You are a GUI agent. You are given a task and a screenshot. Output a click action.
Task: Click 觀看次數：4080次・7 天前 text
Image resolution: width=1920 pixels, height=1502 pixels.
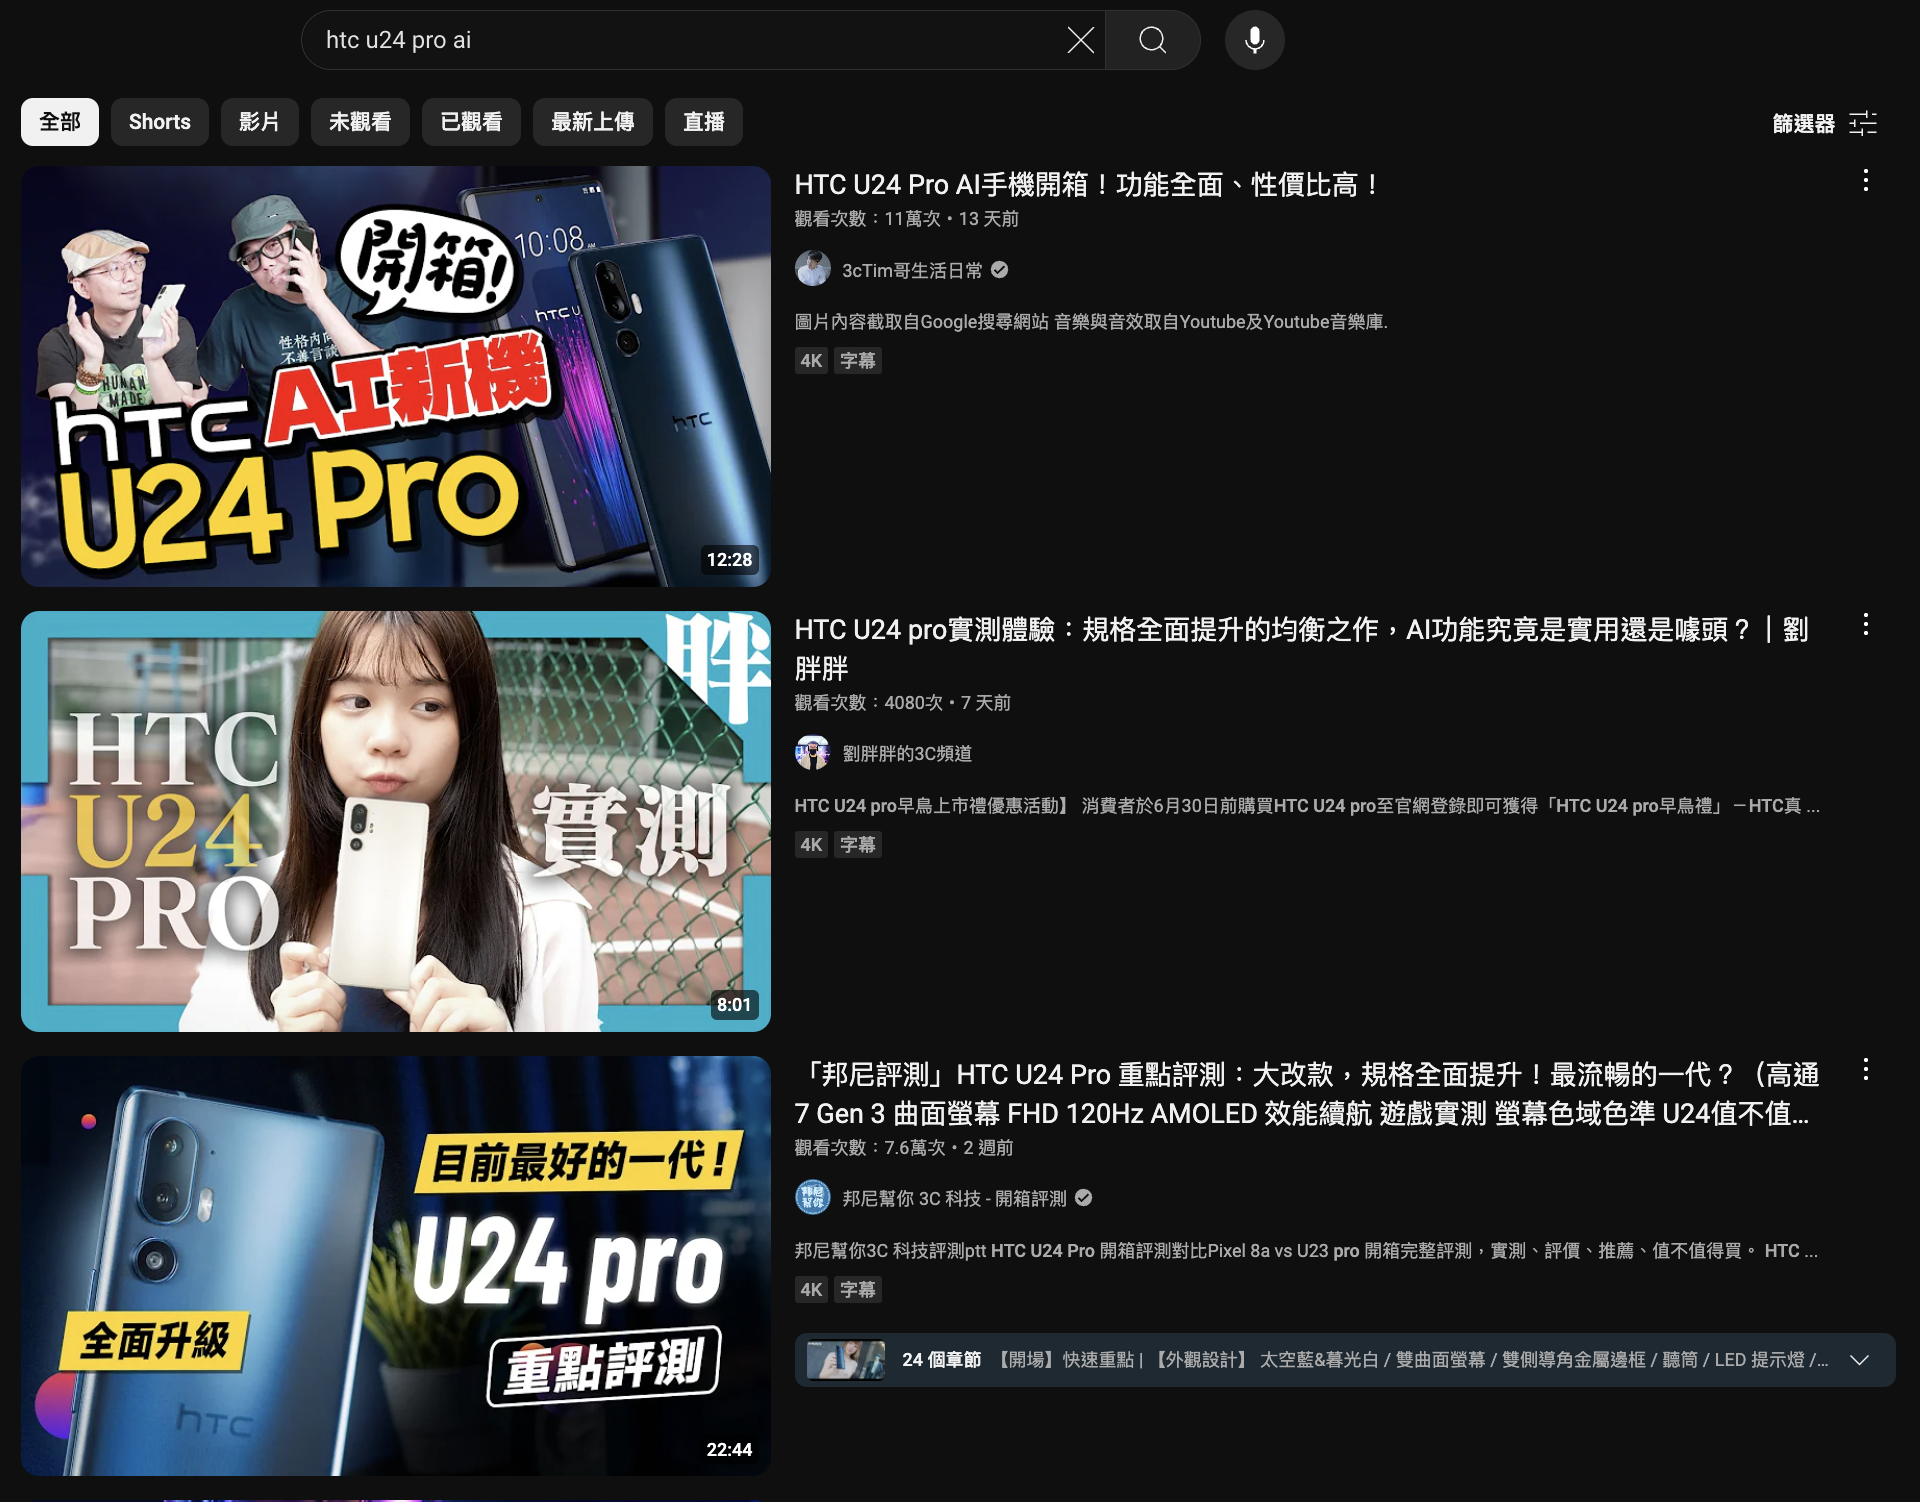coord(902,703)
